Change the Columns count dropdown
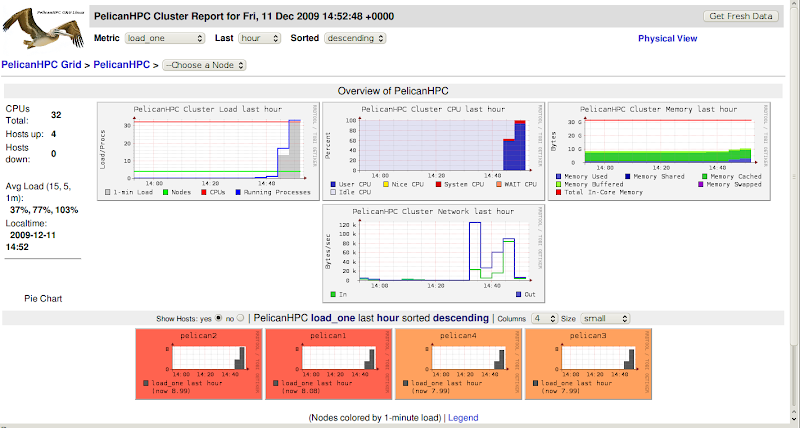This screenshot has width=800, height=428. tap(544, 318)
